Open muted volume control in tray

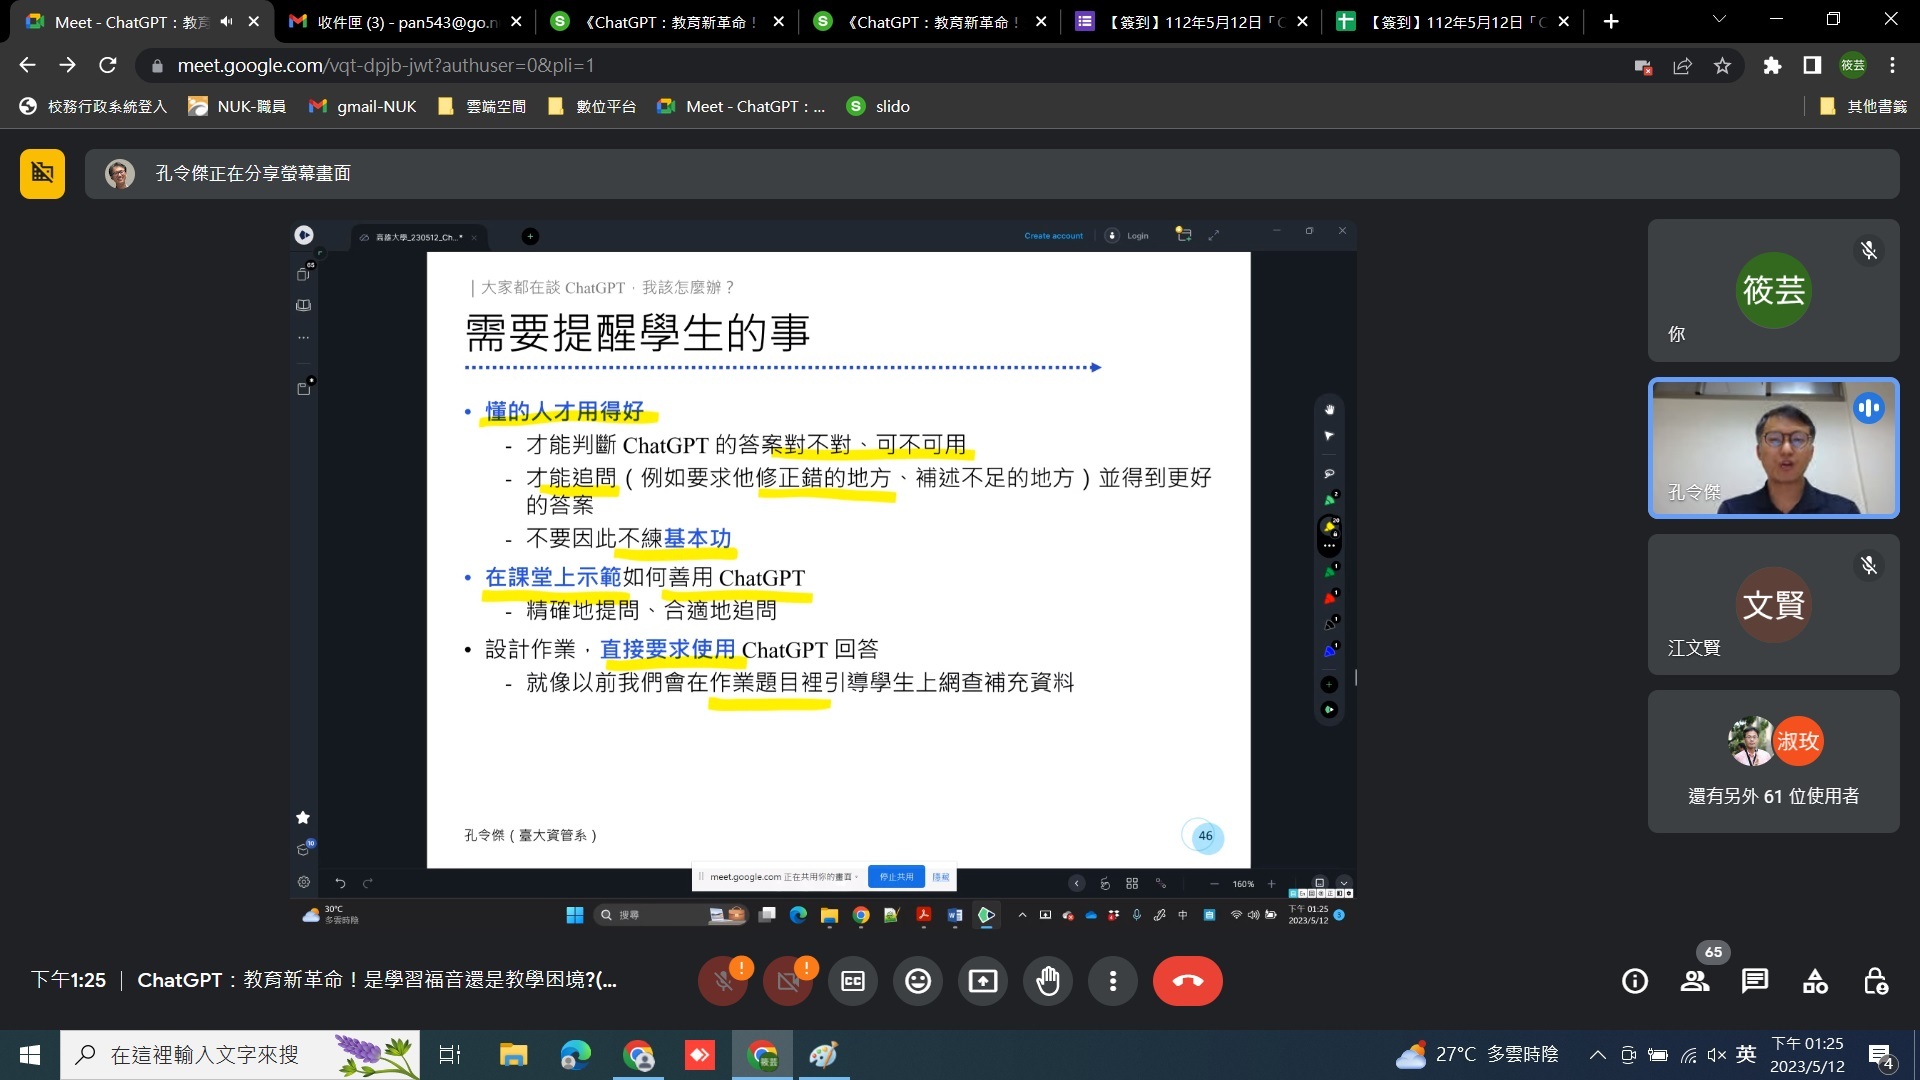[x=1717, y=1055]
